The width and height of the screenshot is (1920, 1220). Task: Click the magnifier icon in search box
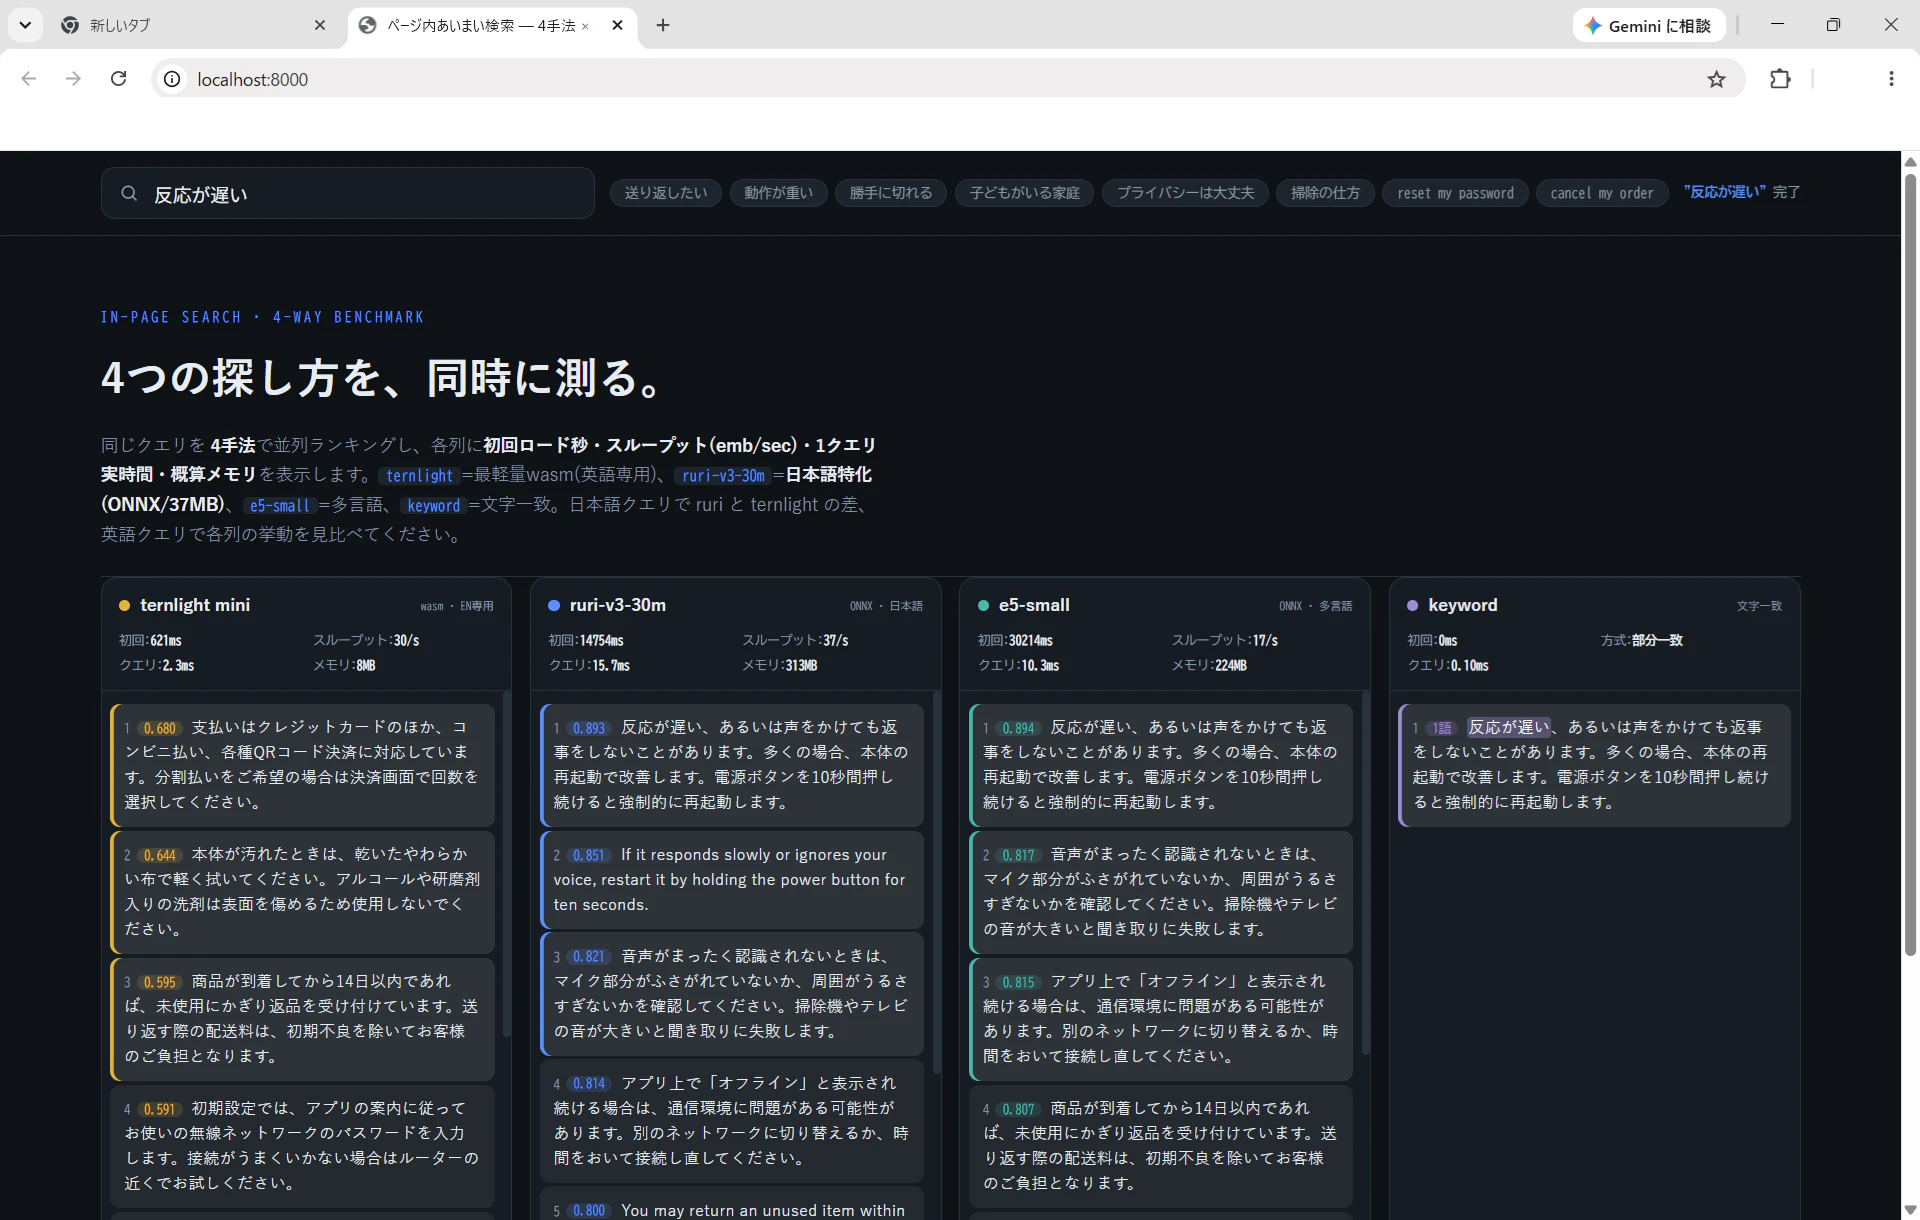(129, 194)
